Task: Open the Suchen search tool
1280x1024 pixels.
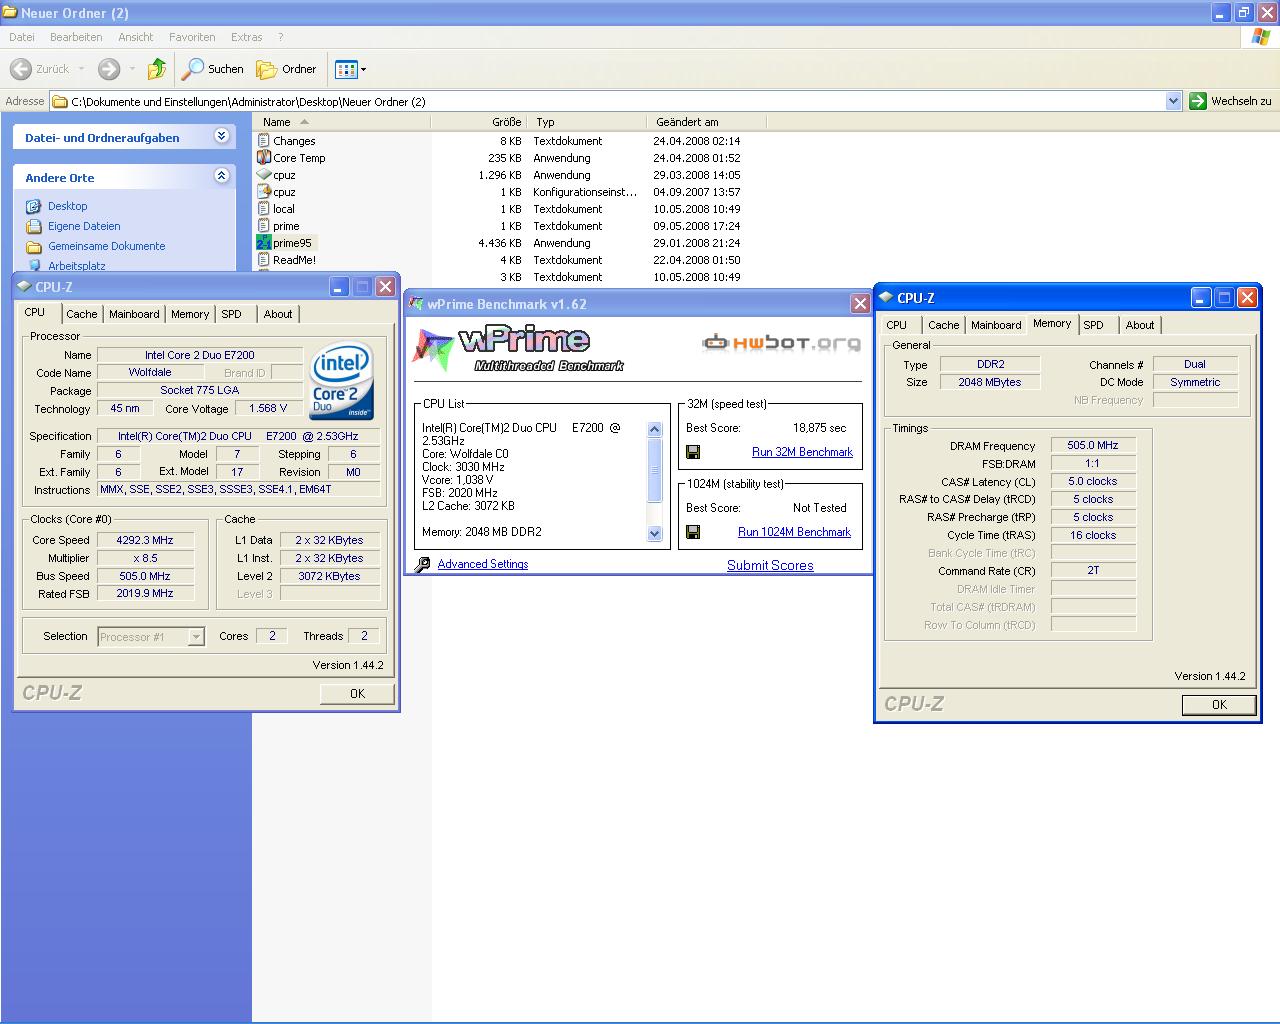Action: pyautogui.click(x=213, y=69)
